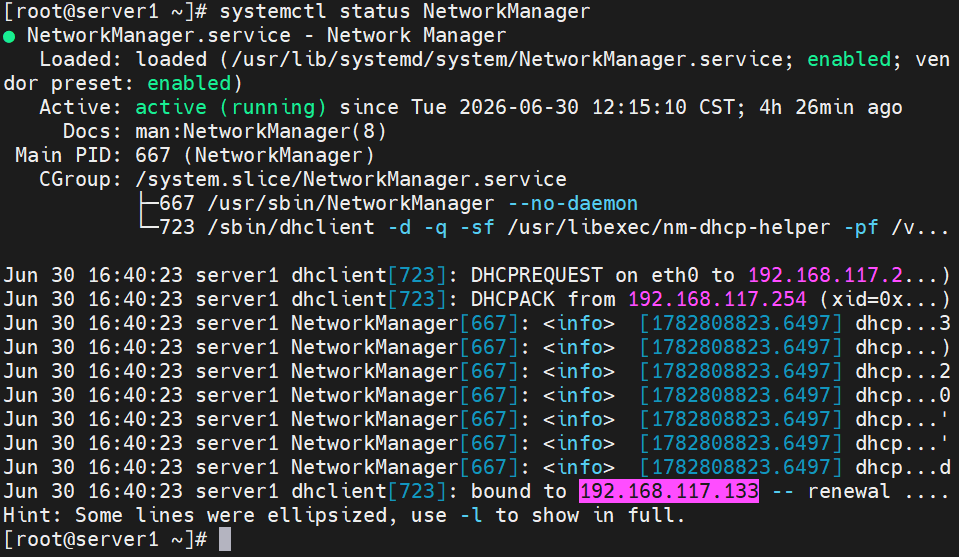Click 'eth0' in the DHCPREQUEST line
This screenshot has height=557, width=959.
click(x=675, y=275)
